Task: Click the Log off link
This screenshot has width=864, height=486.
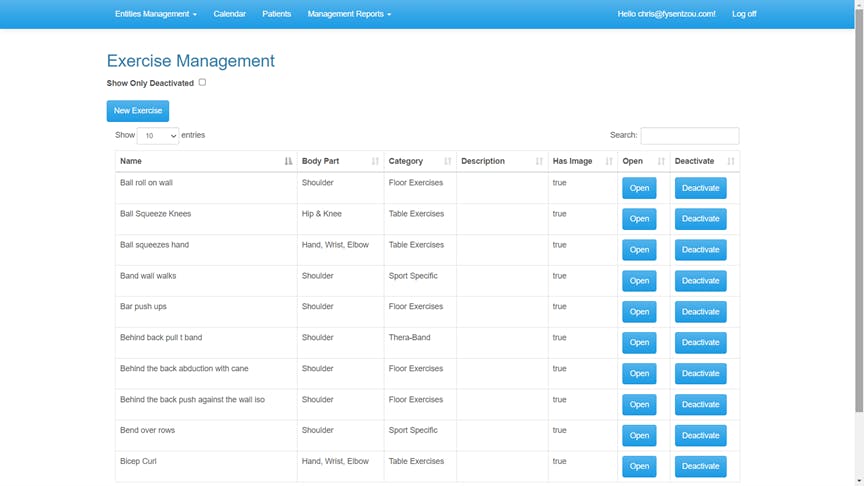Action: (744, 14)
